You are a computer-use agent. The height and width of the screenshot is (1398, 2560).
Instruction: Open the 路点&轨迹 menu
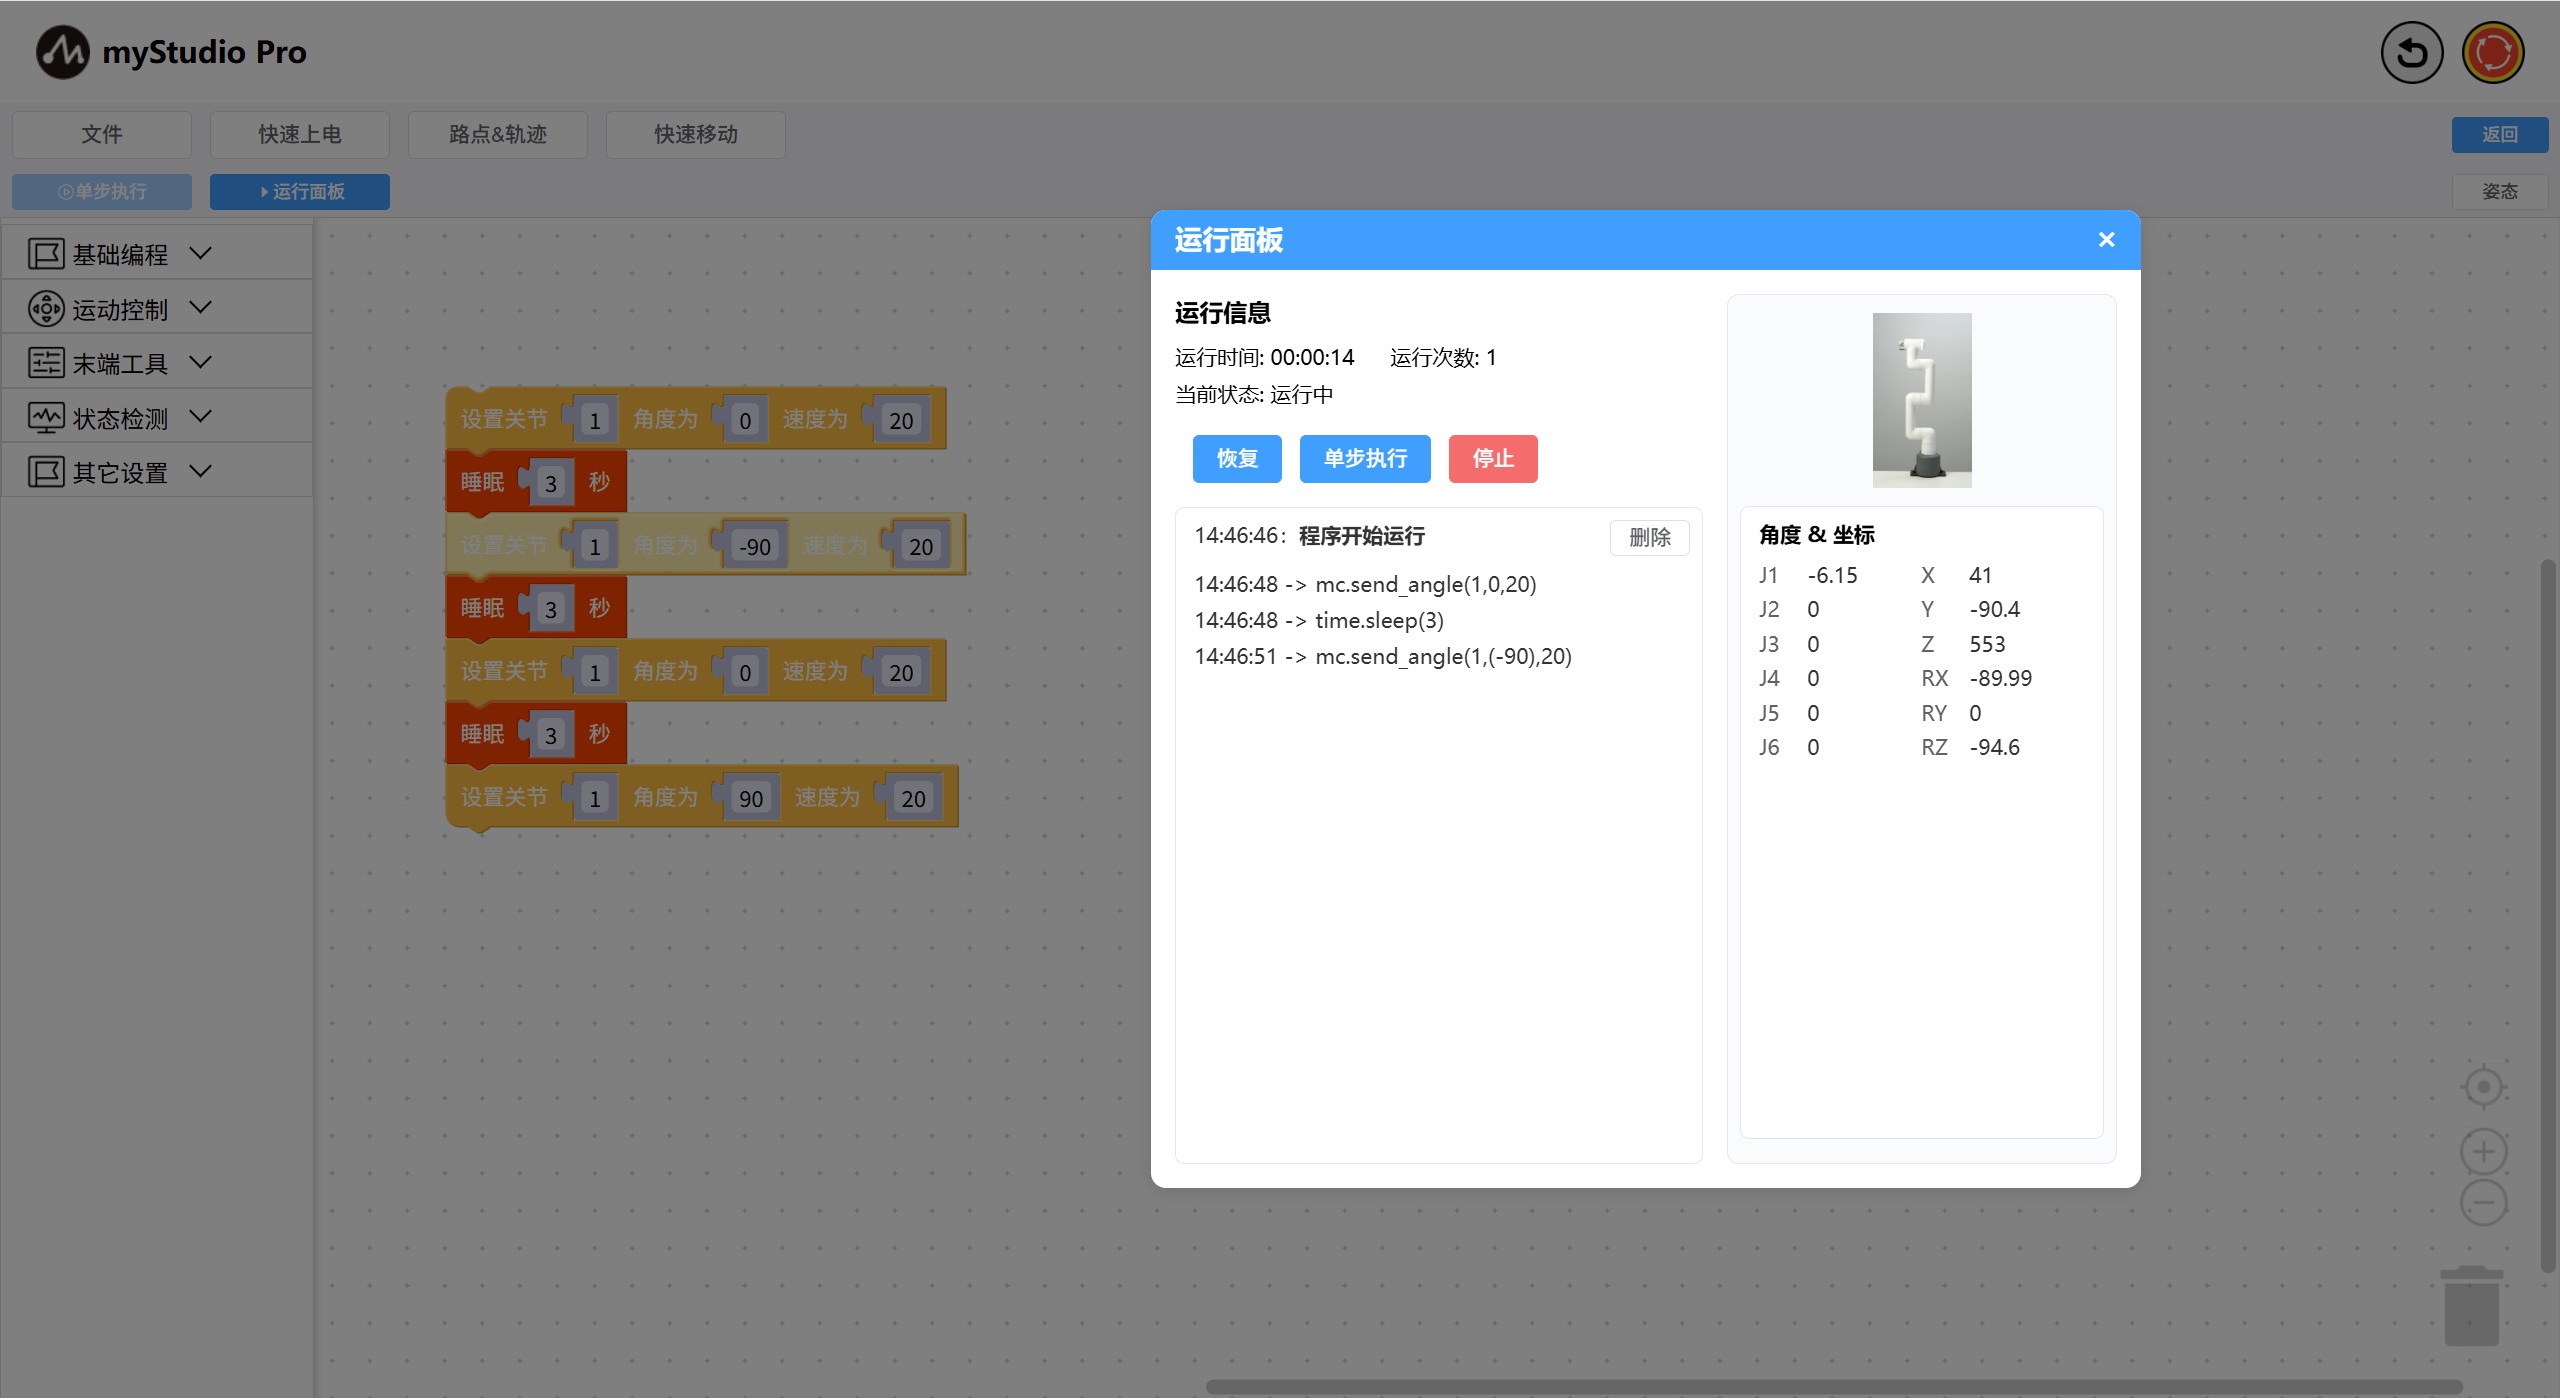[497, 134]
